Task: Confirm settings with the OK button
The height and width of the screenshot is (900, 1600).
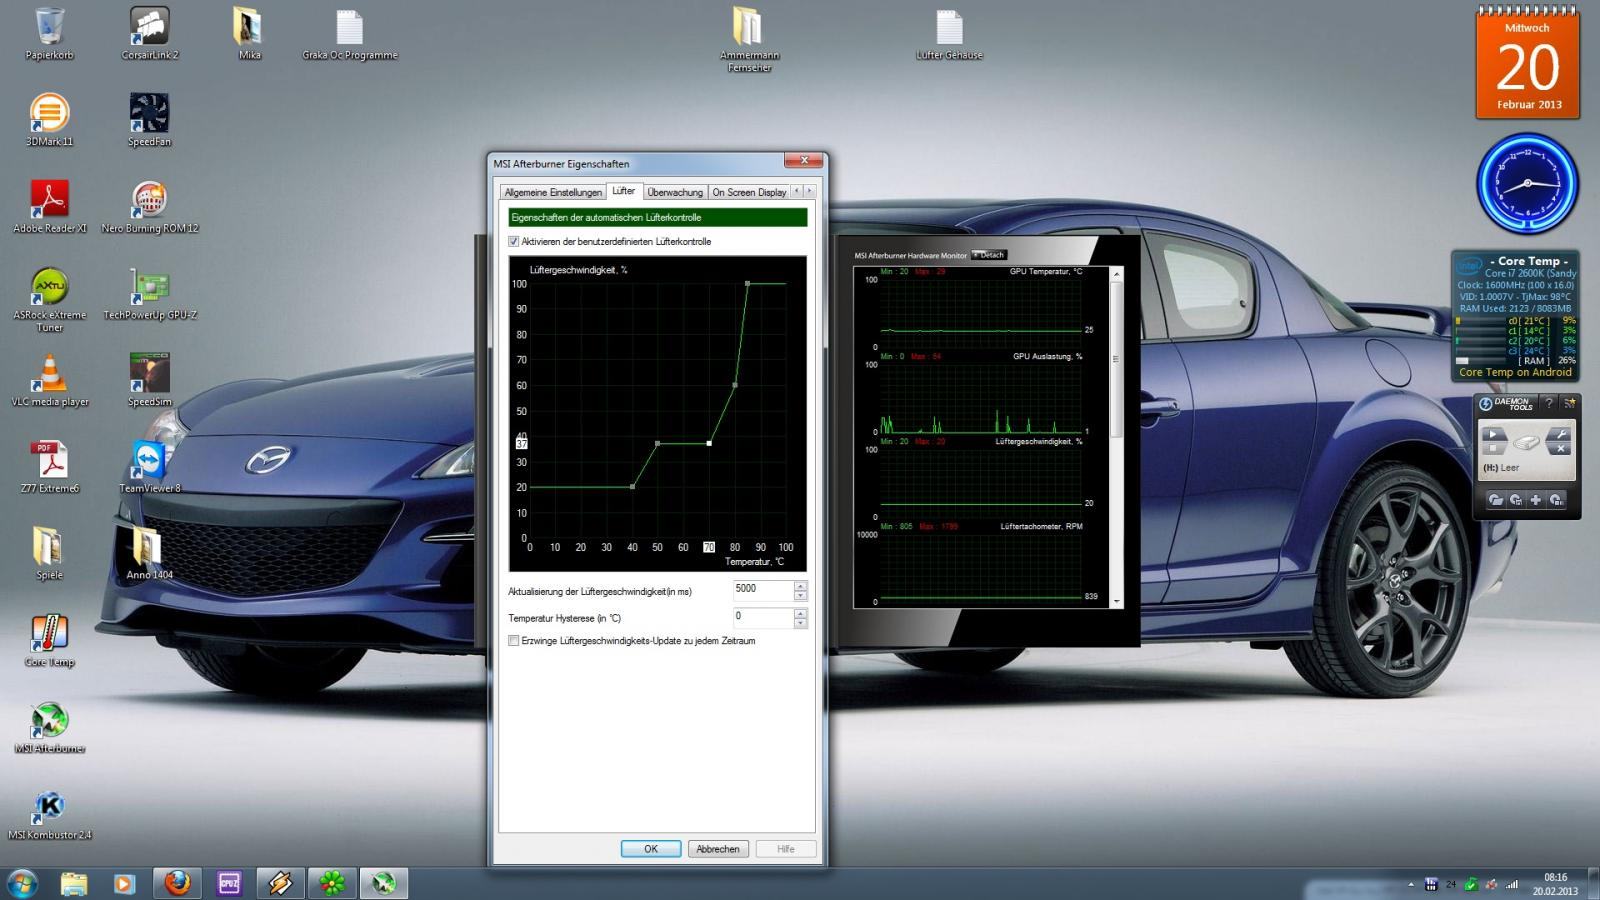Action: click(650, 849)
